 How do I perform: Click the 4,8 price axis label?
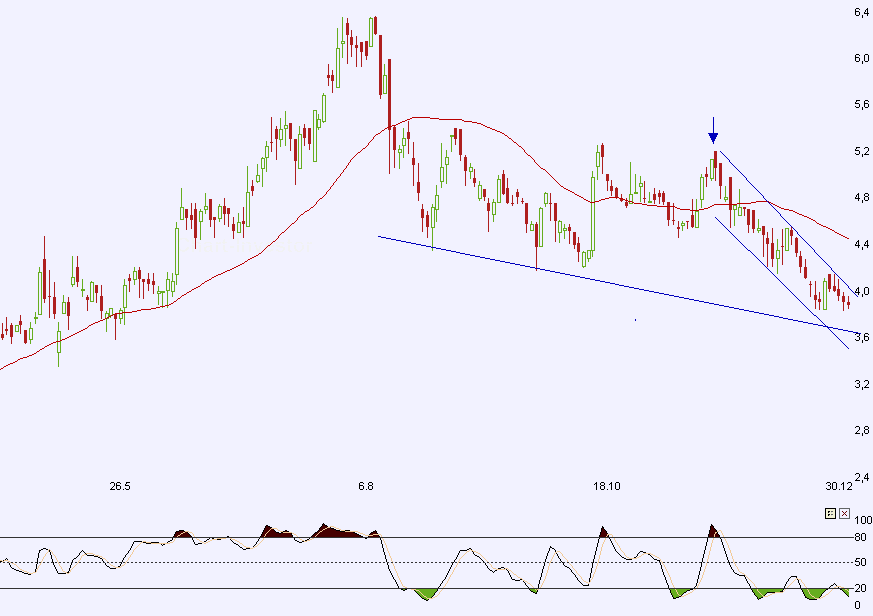(x=860, y=198)
